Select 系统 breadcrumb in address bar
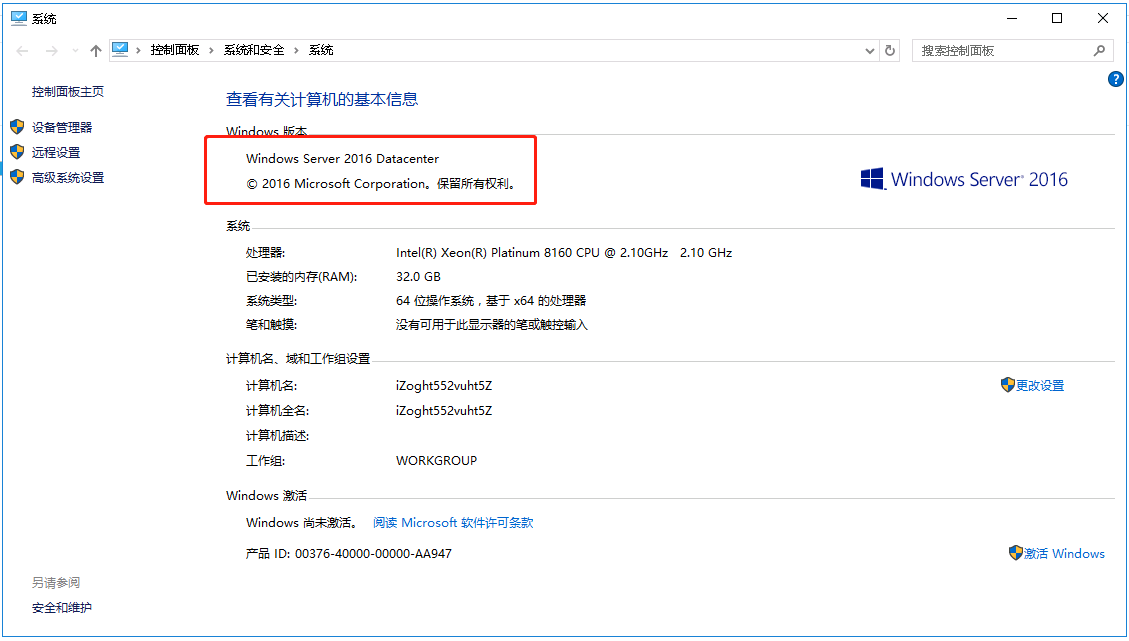 coord(321,50)
